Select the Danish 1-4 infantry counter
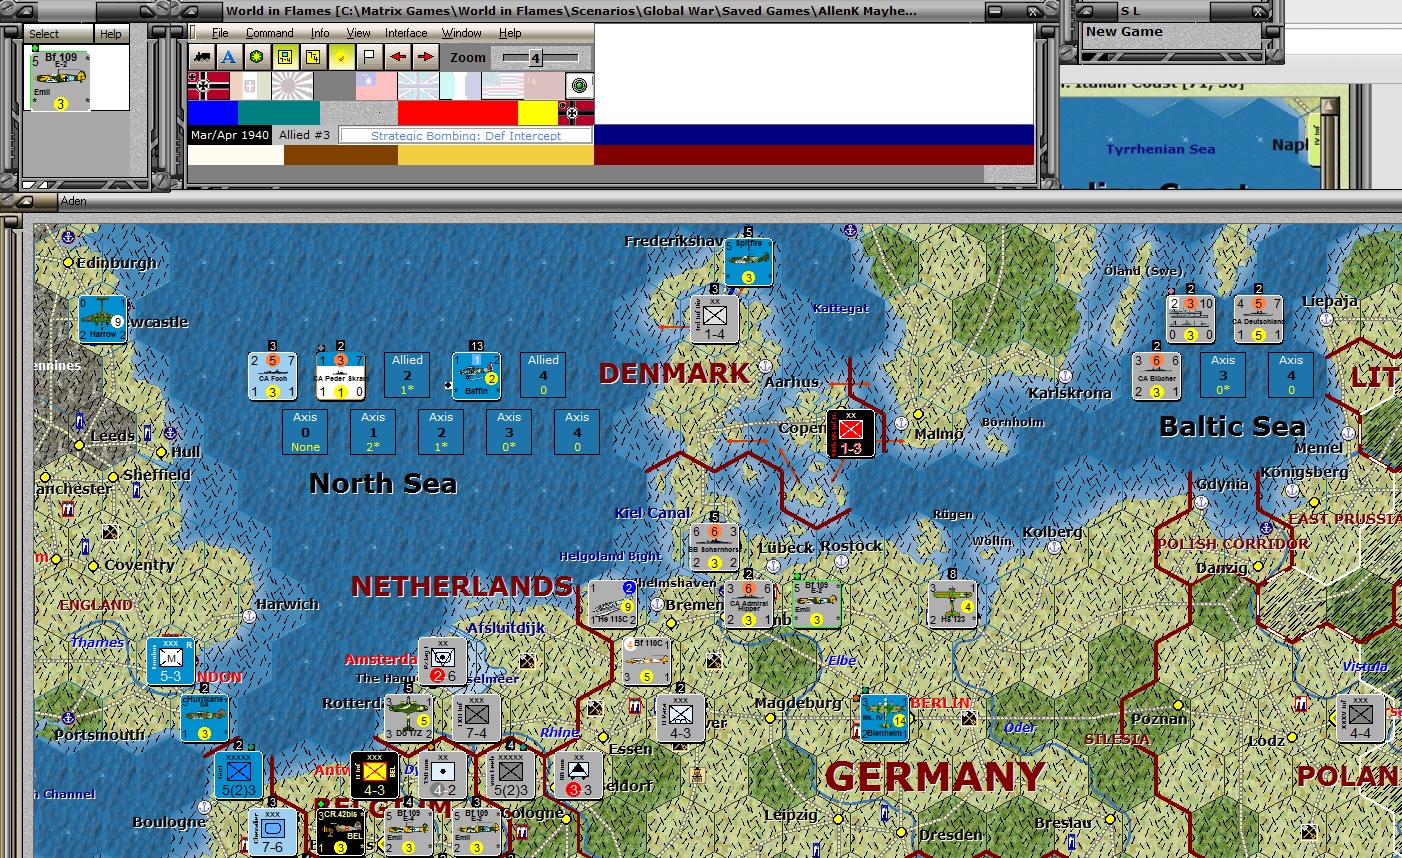1402x858 pixels. [715, 319]
